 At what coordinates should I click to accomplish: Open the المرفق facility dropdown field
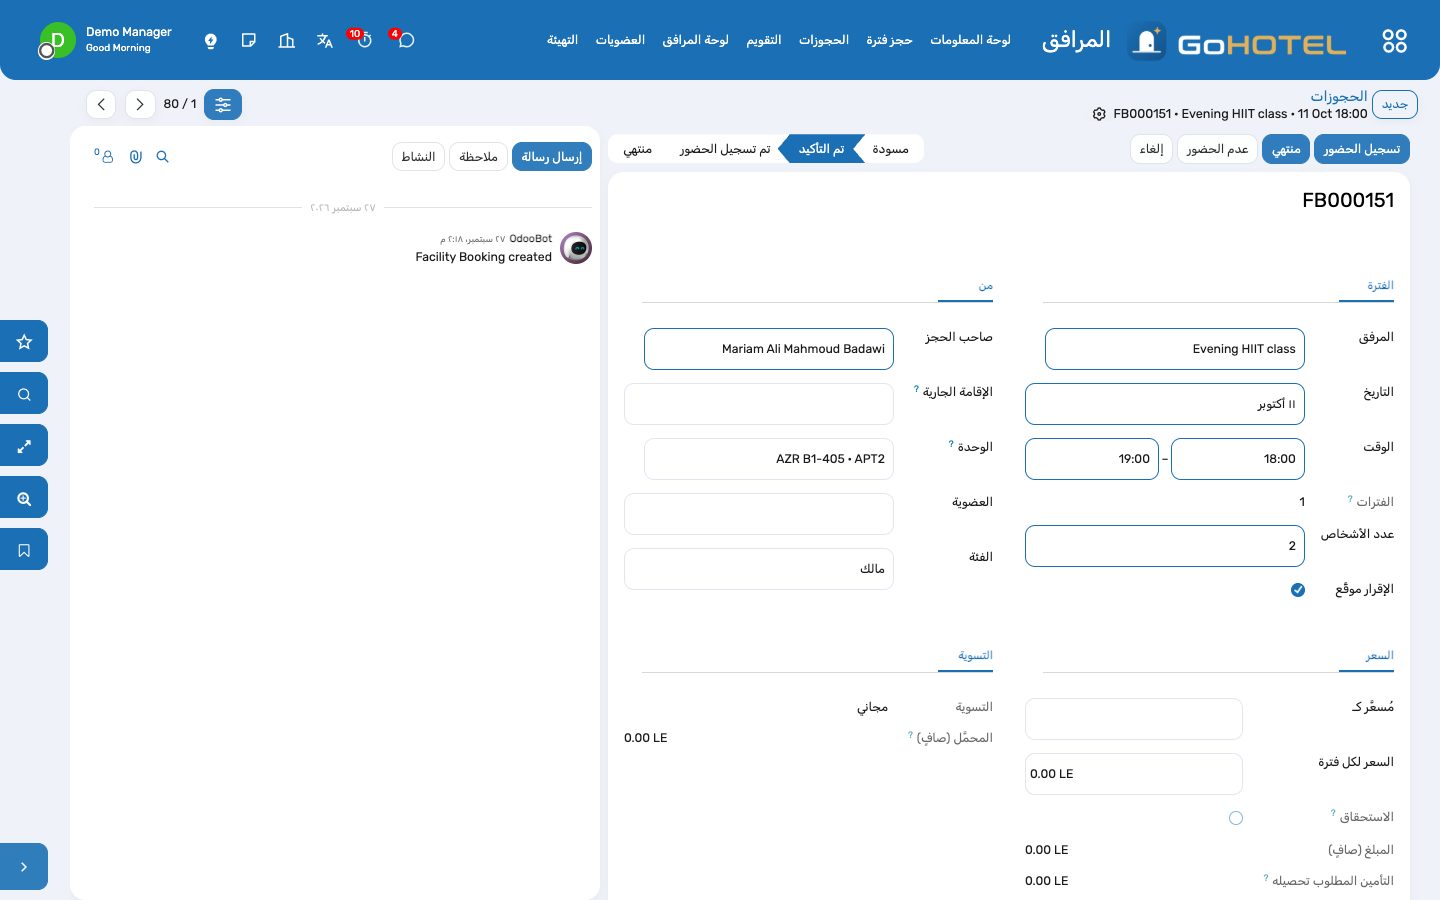click(1175, 349)
